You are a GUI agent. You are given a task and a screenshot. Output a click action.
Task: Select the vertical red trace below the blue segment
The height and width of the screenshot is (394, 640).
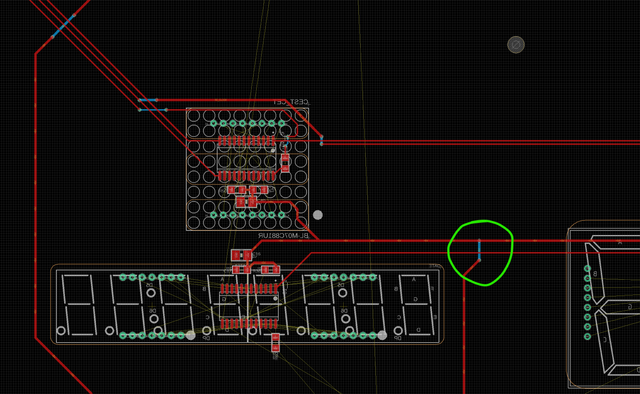coord(464,335)
